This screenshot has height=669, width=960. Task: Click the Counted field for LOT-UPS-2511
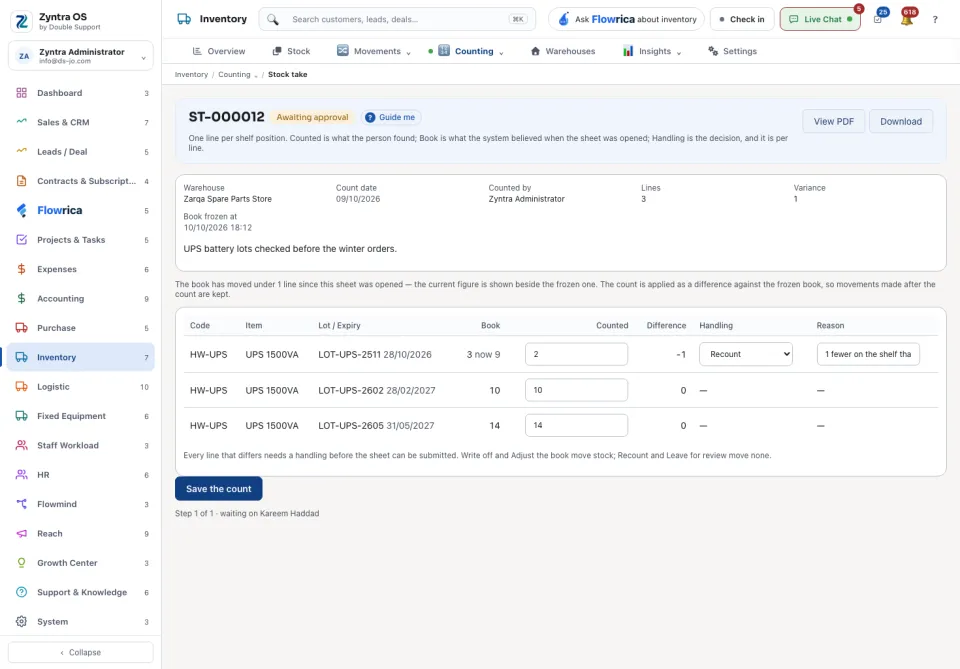point(576,354)
